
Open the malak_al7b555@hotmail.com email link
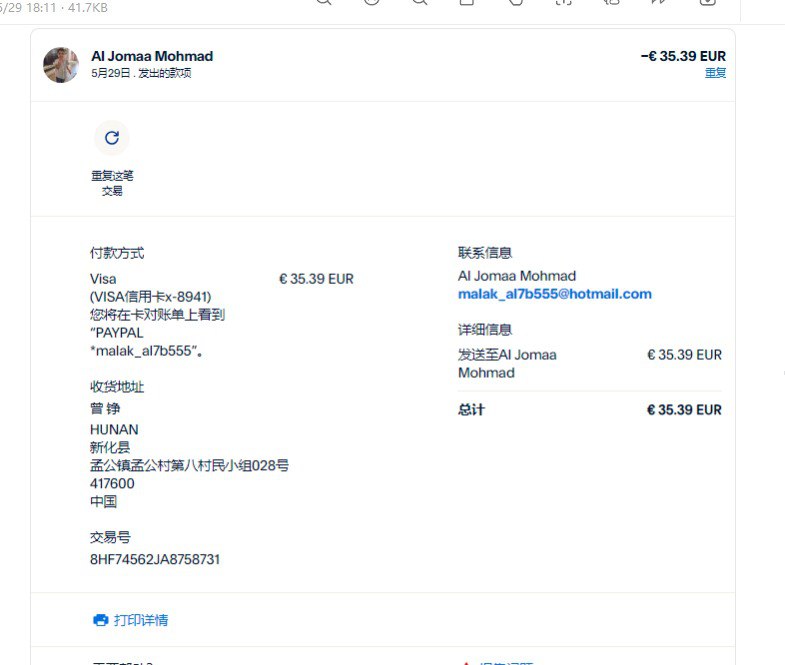555,294
